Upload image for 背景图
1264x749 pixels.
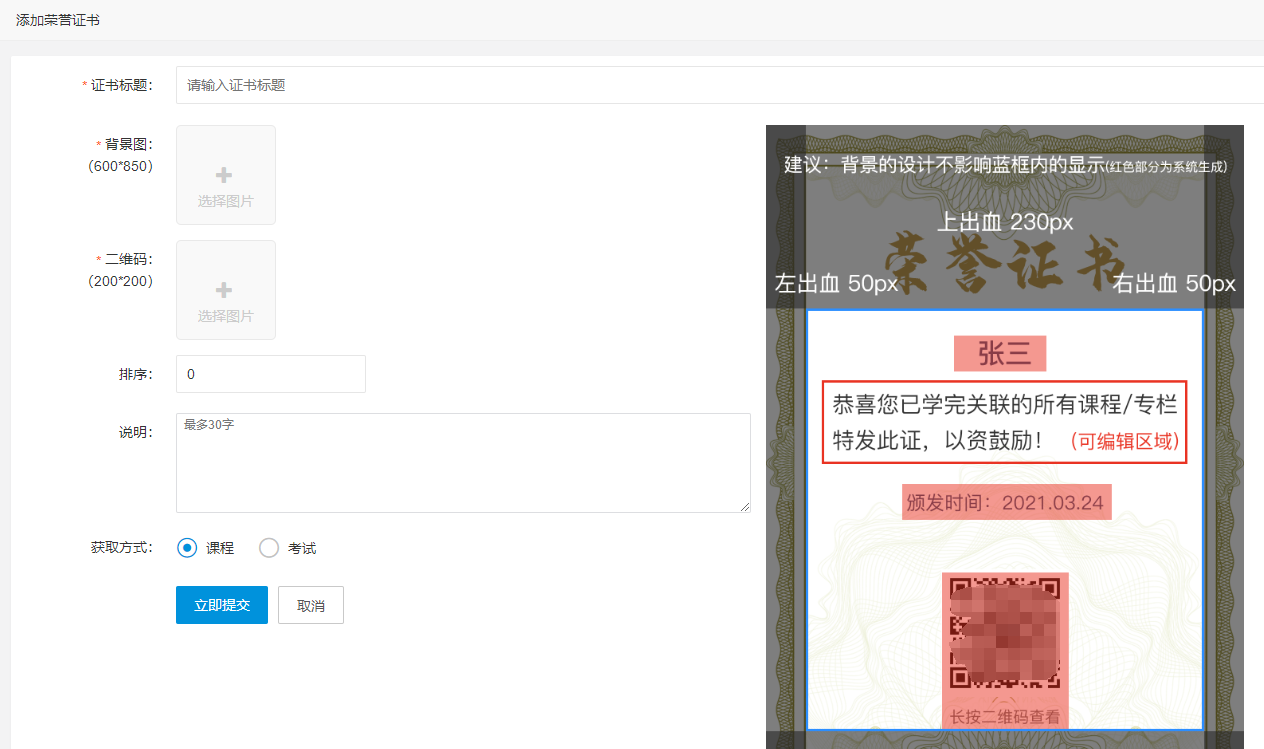click(x=226, y=175)
